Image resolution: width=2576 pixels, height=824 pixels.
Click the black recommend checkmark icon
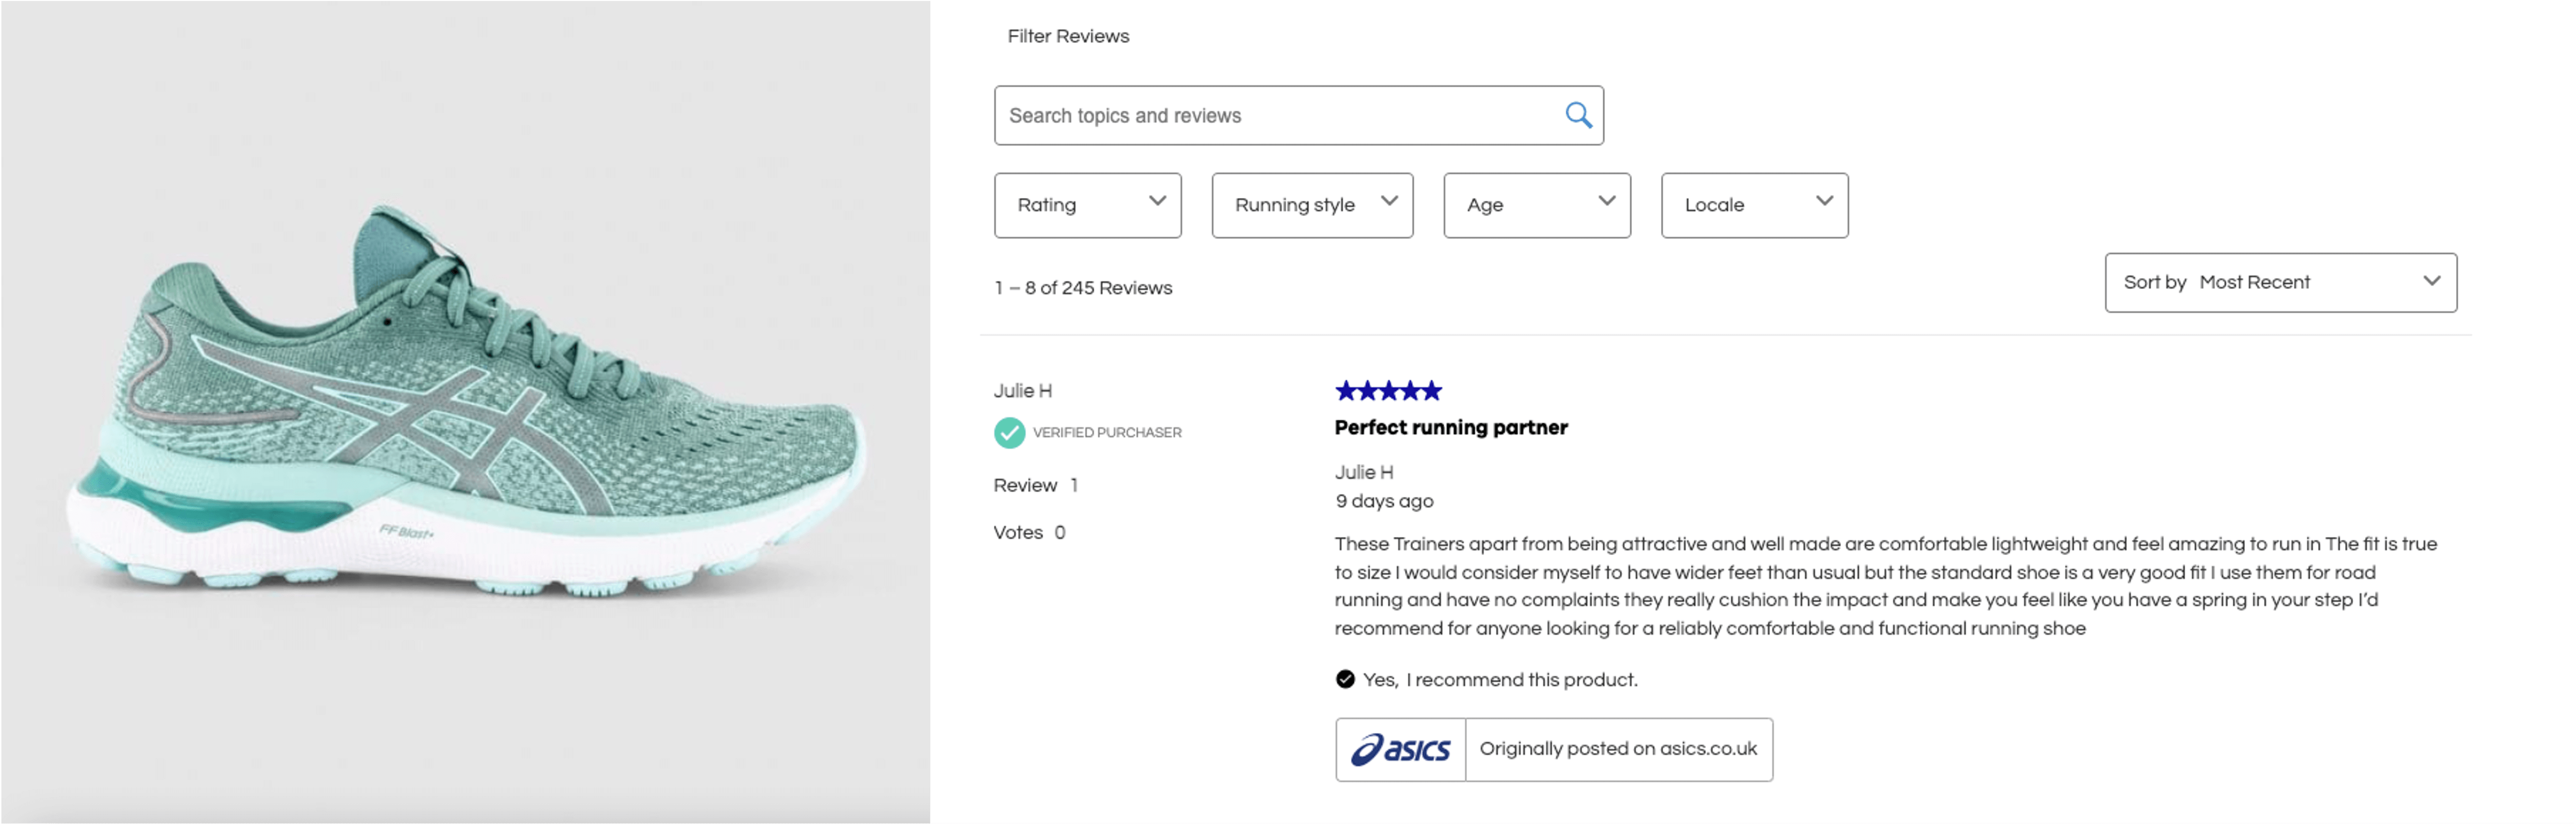point(1345,679)
